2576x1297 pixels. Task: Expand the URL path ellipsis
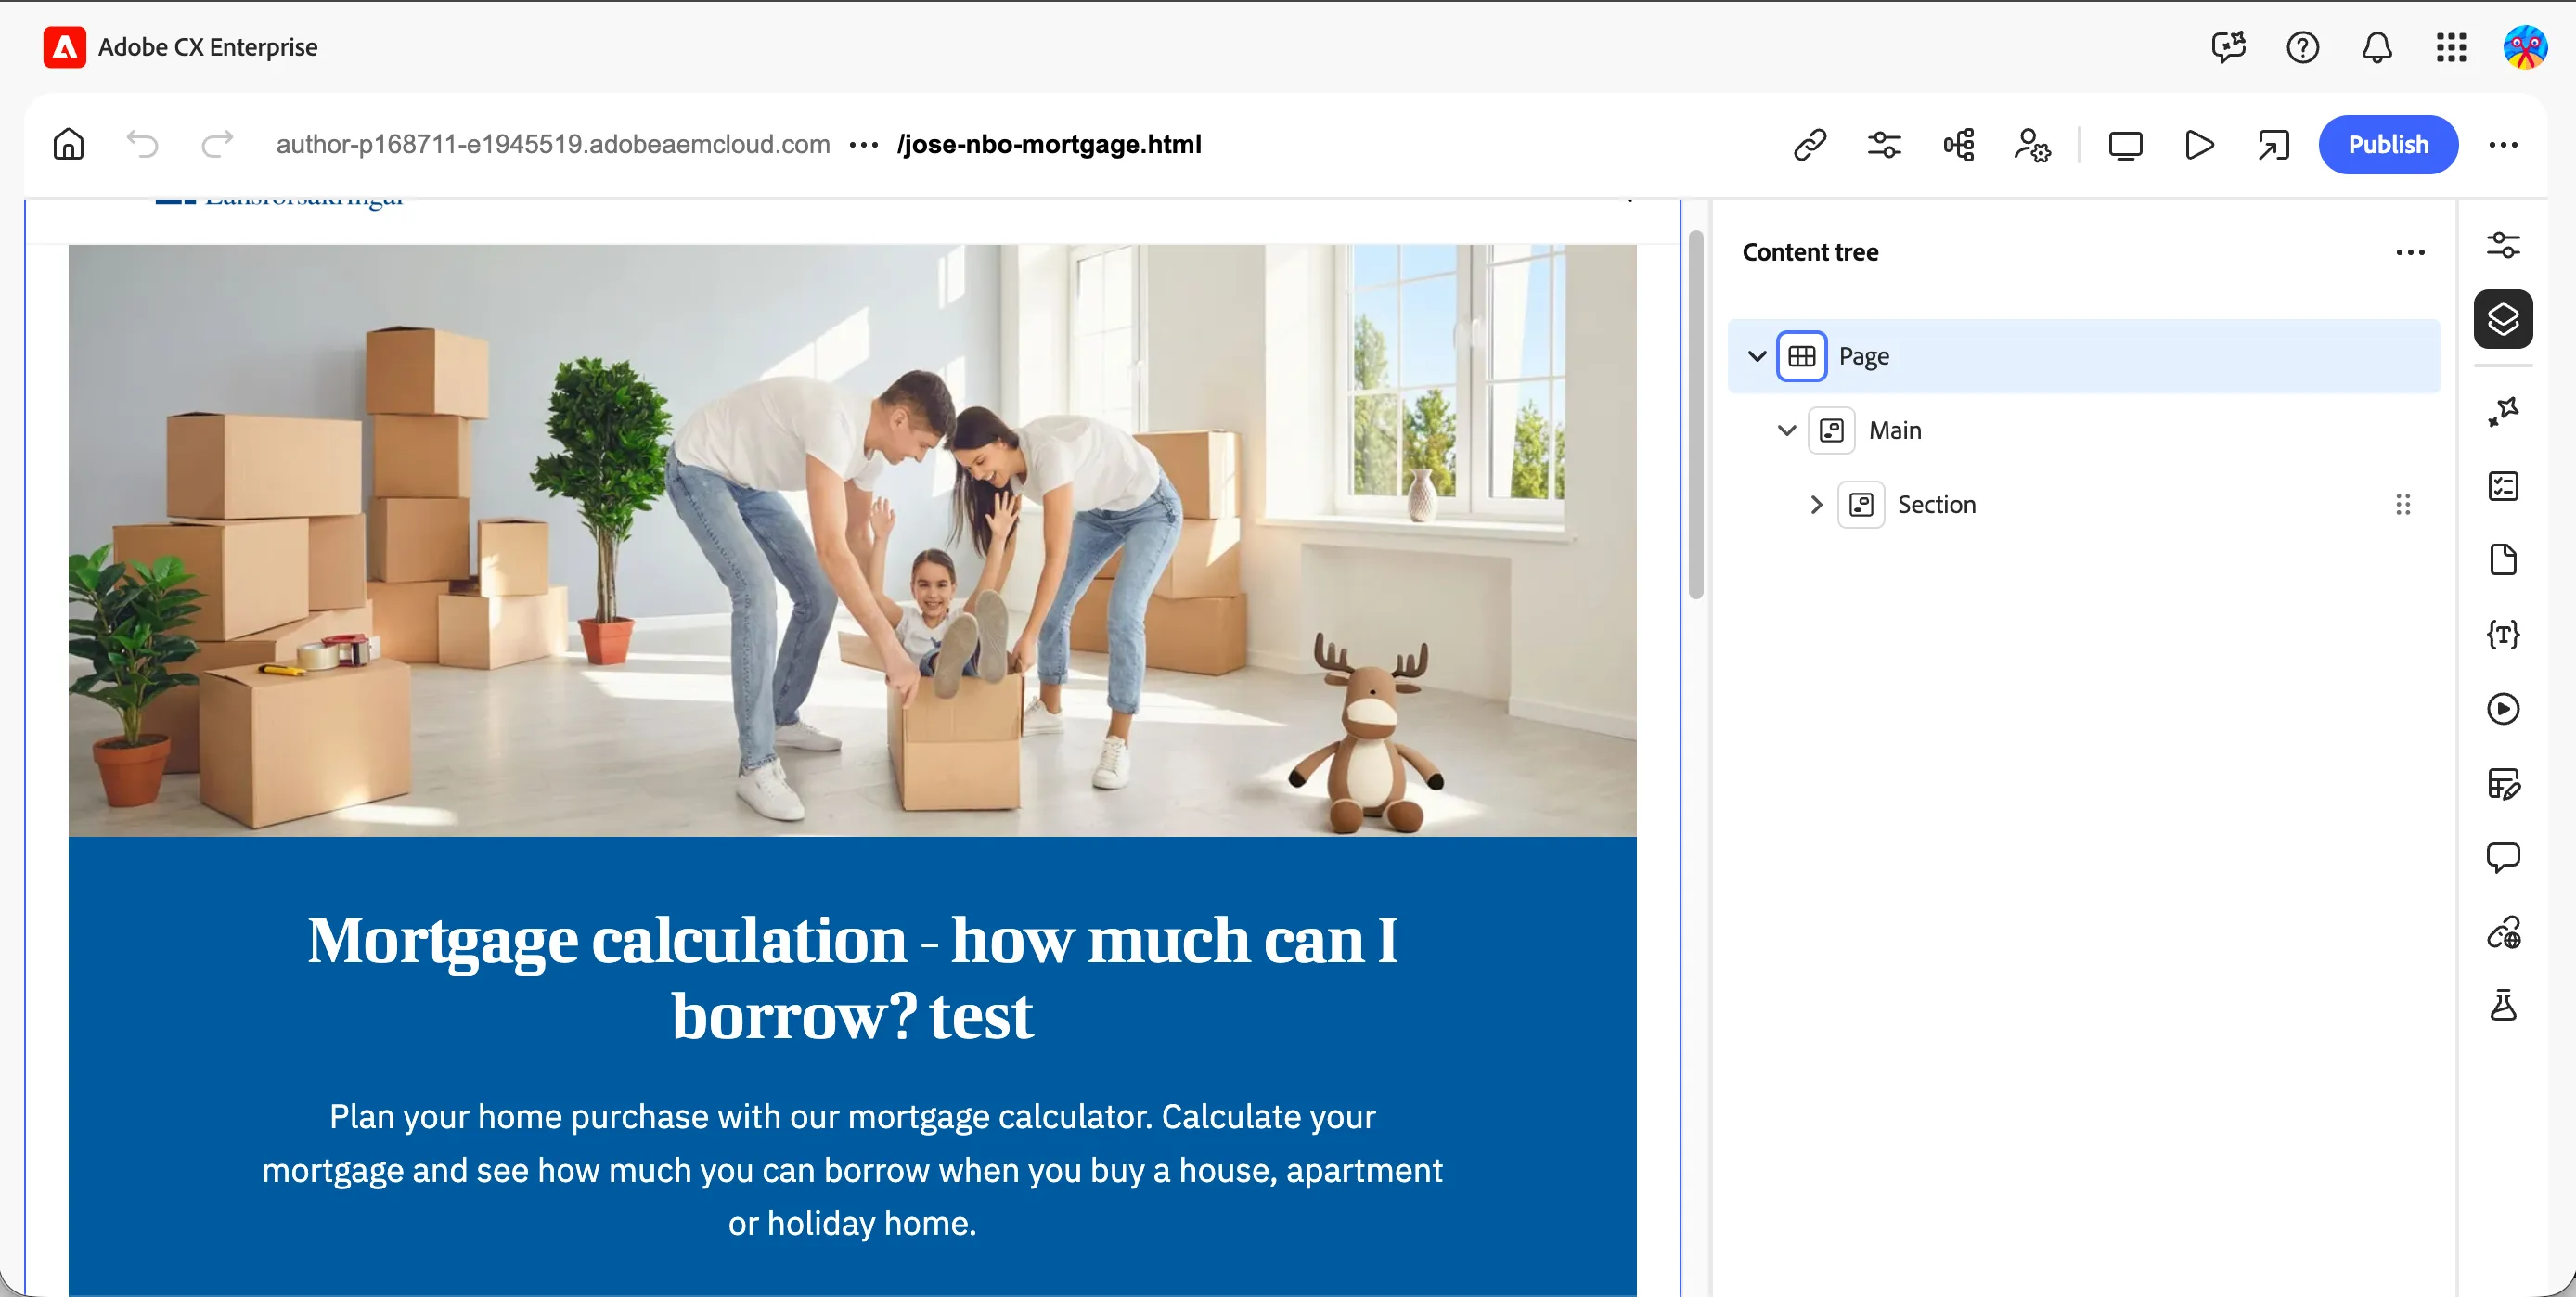(x=862, y=145)
